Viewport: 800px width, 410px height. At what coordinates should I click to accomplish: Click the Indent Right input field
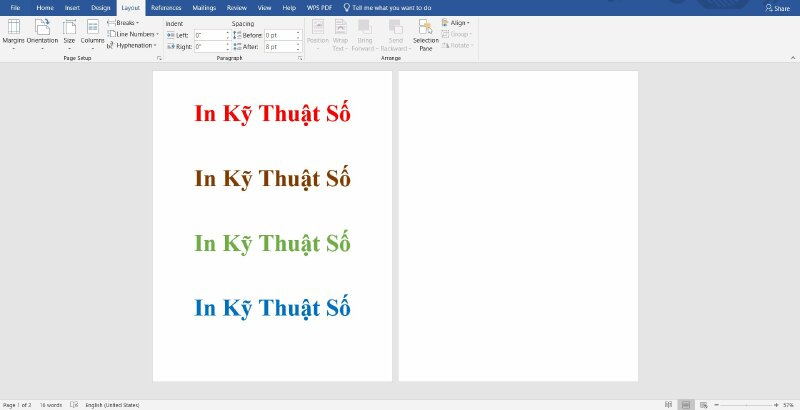pyautogui.click(x=209, y=46)
